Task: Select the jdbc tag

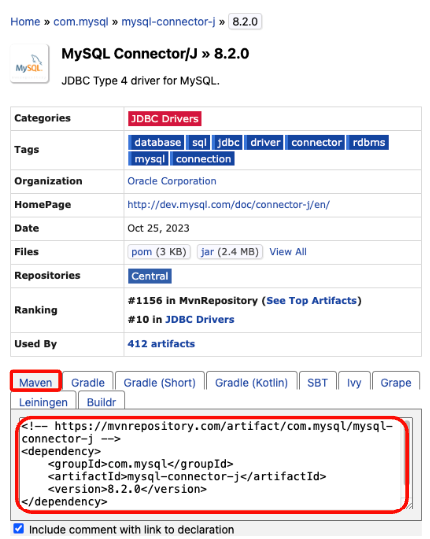Action: point(228,142)
